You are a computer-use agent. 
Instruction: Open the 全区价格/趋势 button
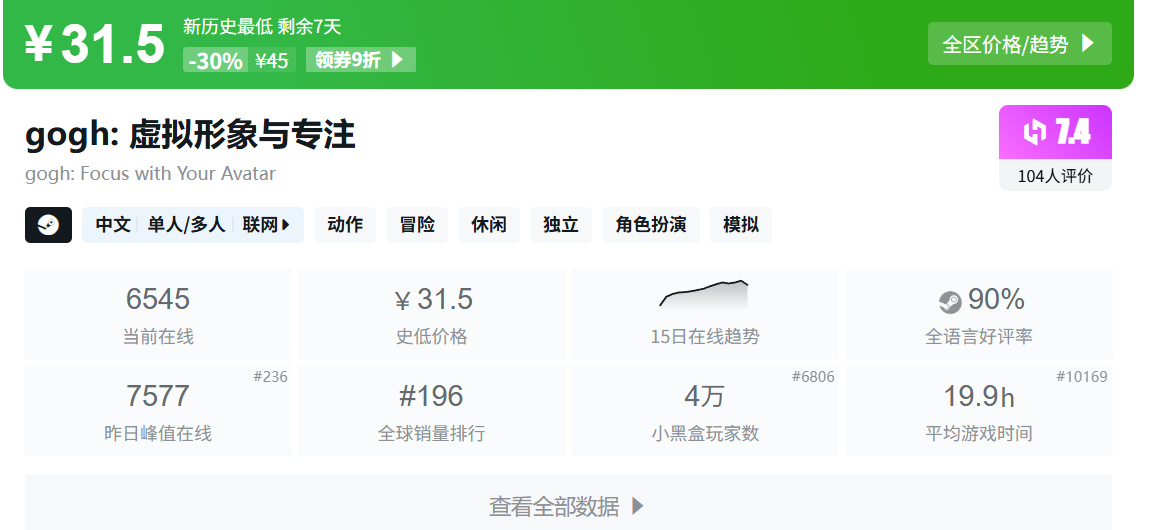(x=1019, y=44)
